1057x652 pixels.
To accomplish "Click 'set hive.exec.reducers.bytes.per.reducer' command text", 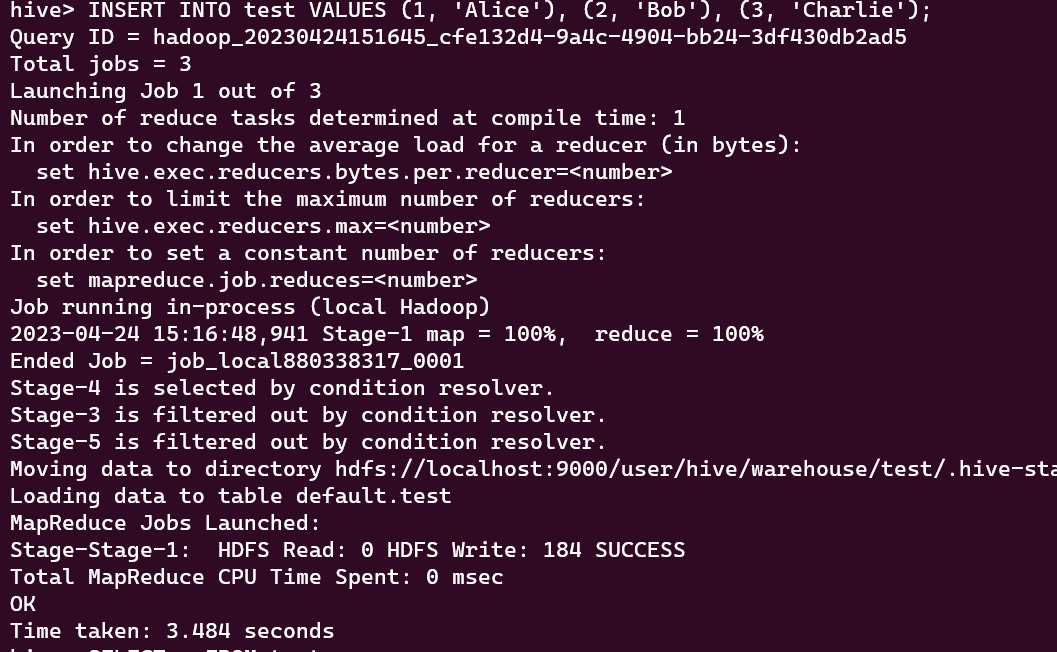I will [x=354, y=173].
